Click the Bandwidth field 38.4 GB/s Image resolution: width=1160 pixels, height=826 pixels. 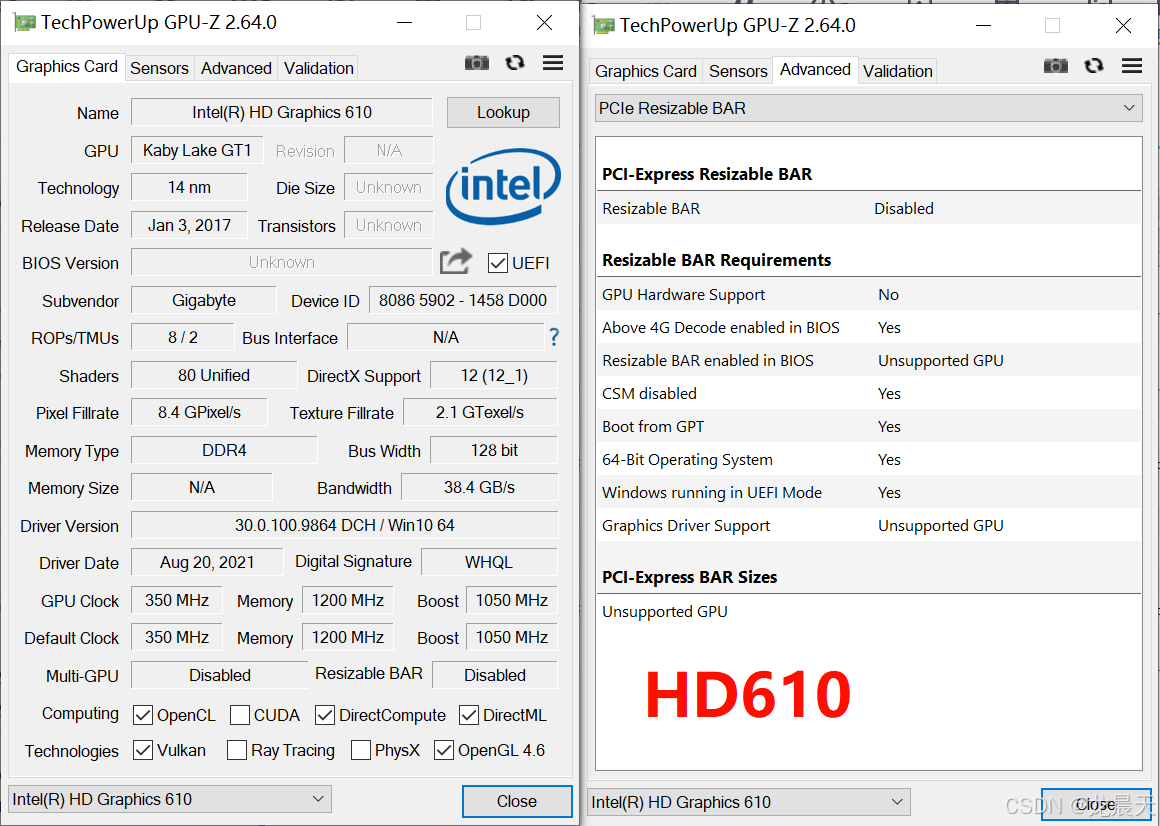479,487
